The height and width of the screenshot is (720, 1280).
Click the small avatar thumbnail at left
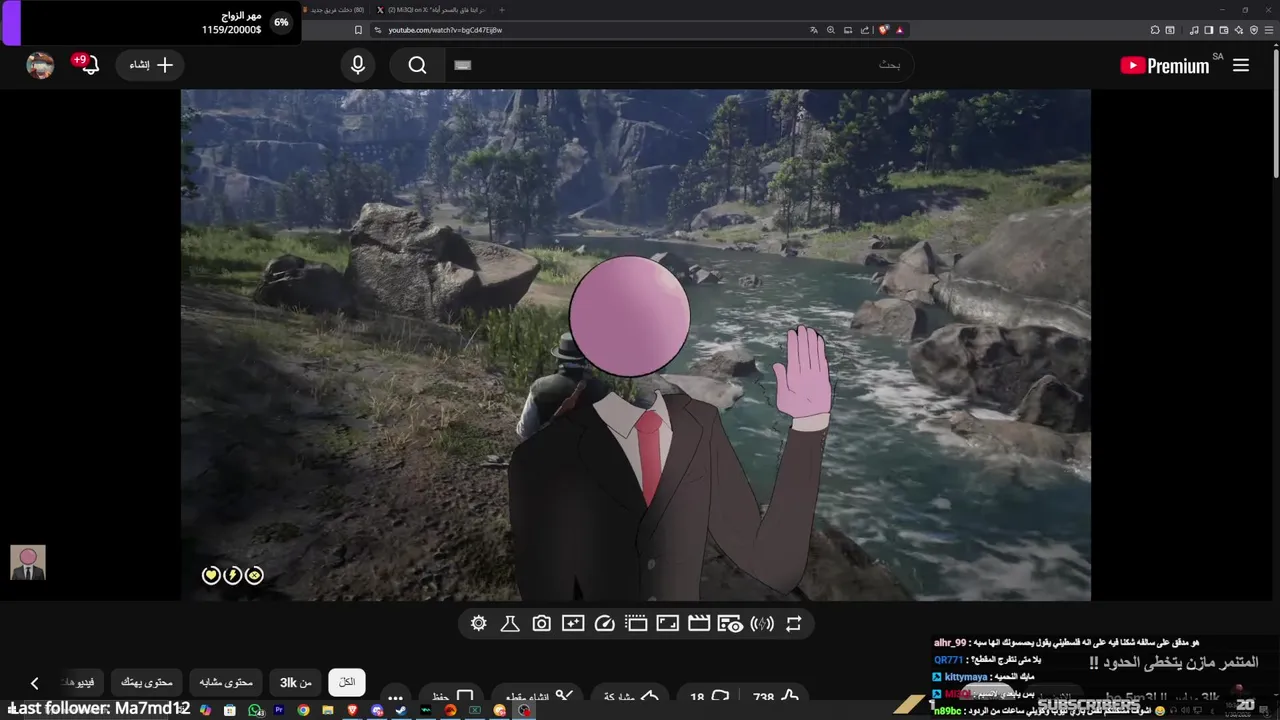tap(28, 562)
